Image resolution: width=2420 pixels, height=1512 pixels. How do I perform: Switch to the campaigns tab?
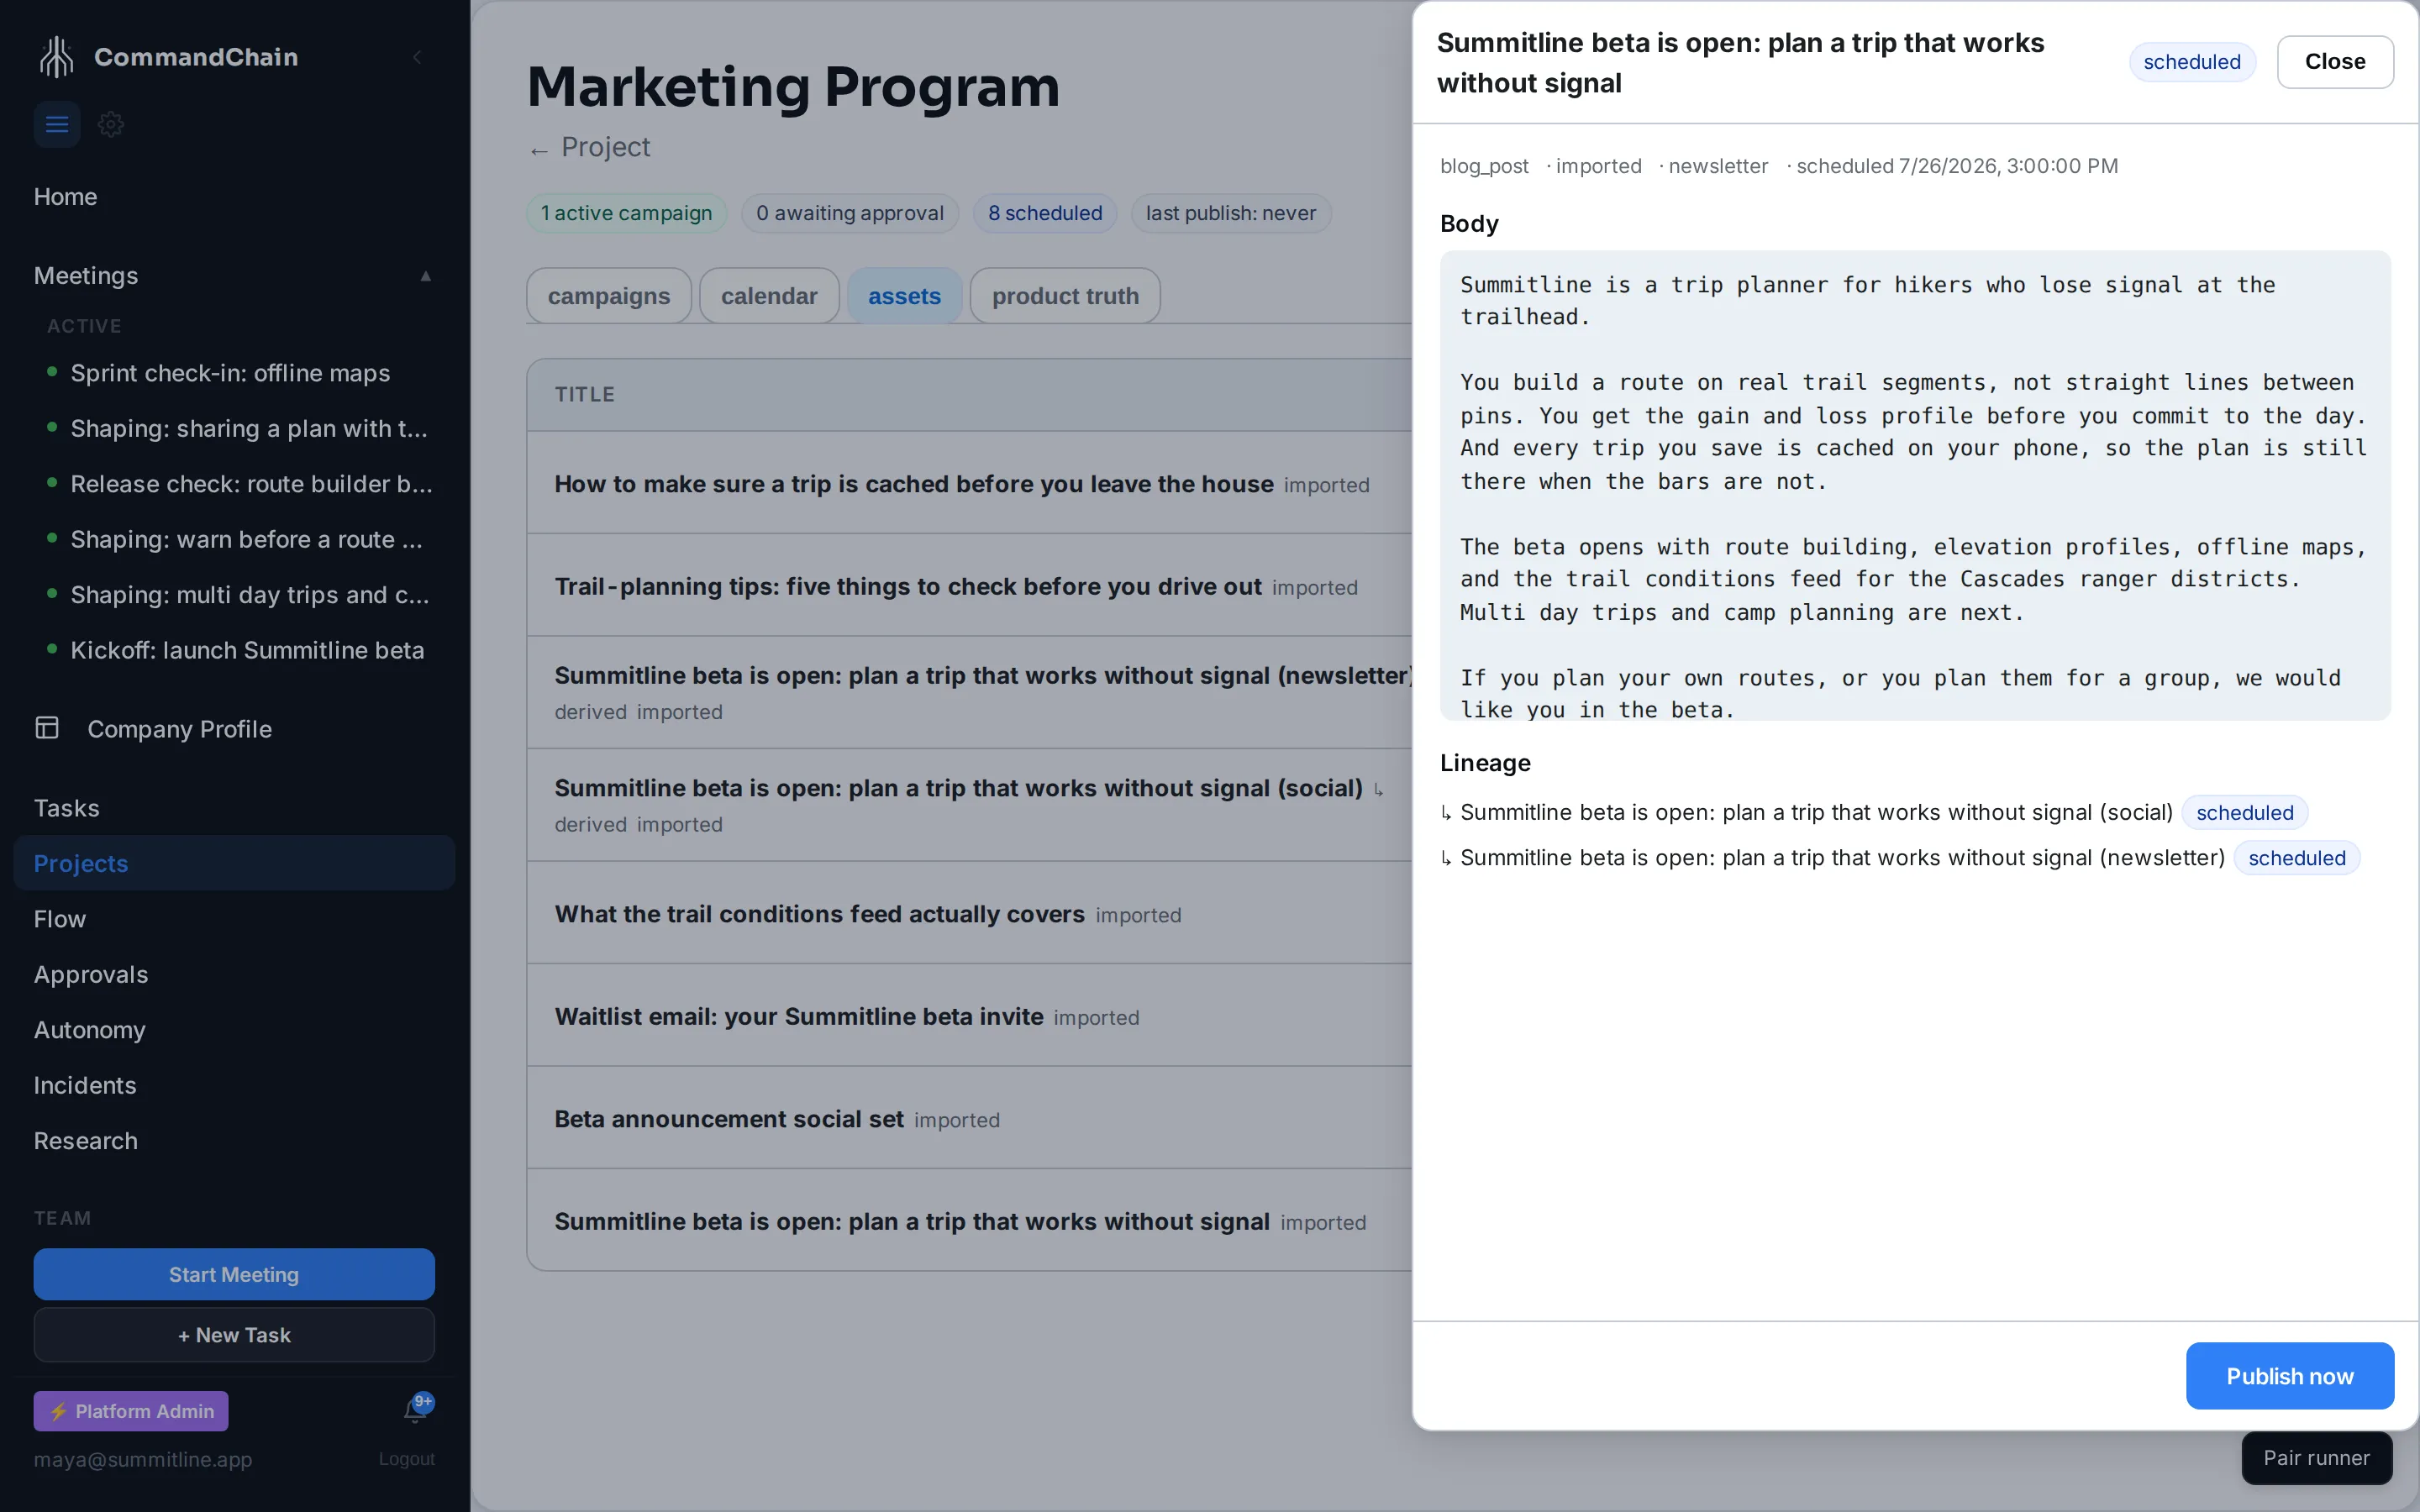(x=609, y=296)
